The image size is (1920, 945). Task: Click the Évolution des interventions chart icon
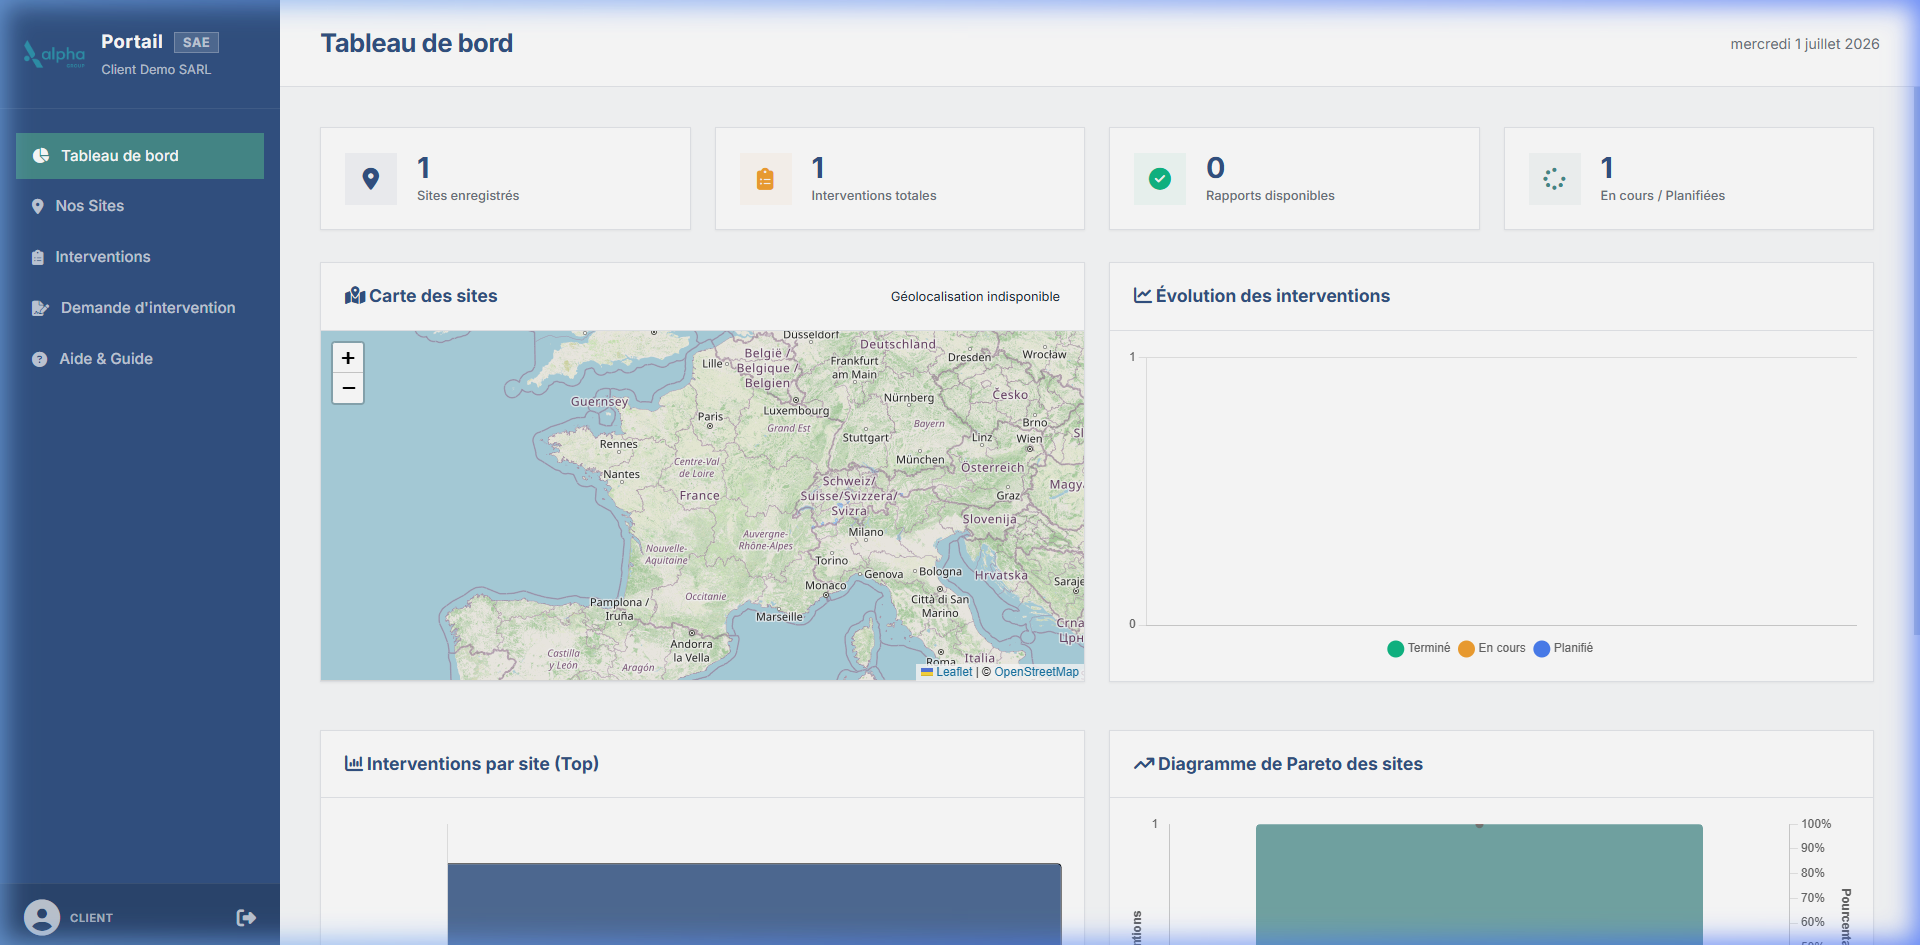(x=1143, y=296)
